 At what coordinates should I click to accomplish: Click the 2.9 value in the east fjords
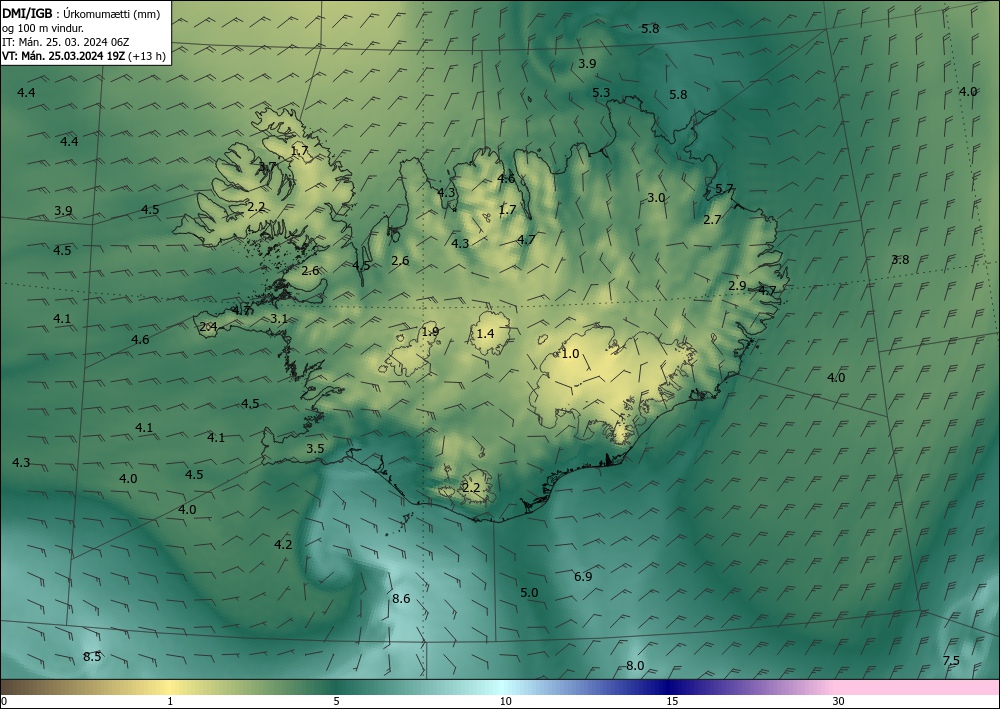coord(737,286)
